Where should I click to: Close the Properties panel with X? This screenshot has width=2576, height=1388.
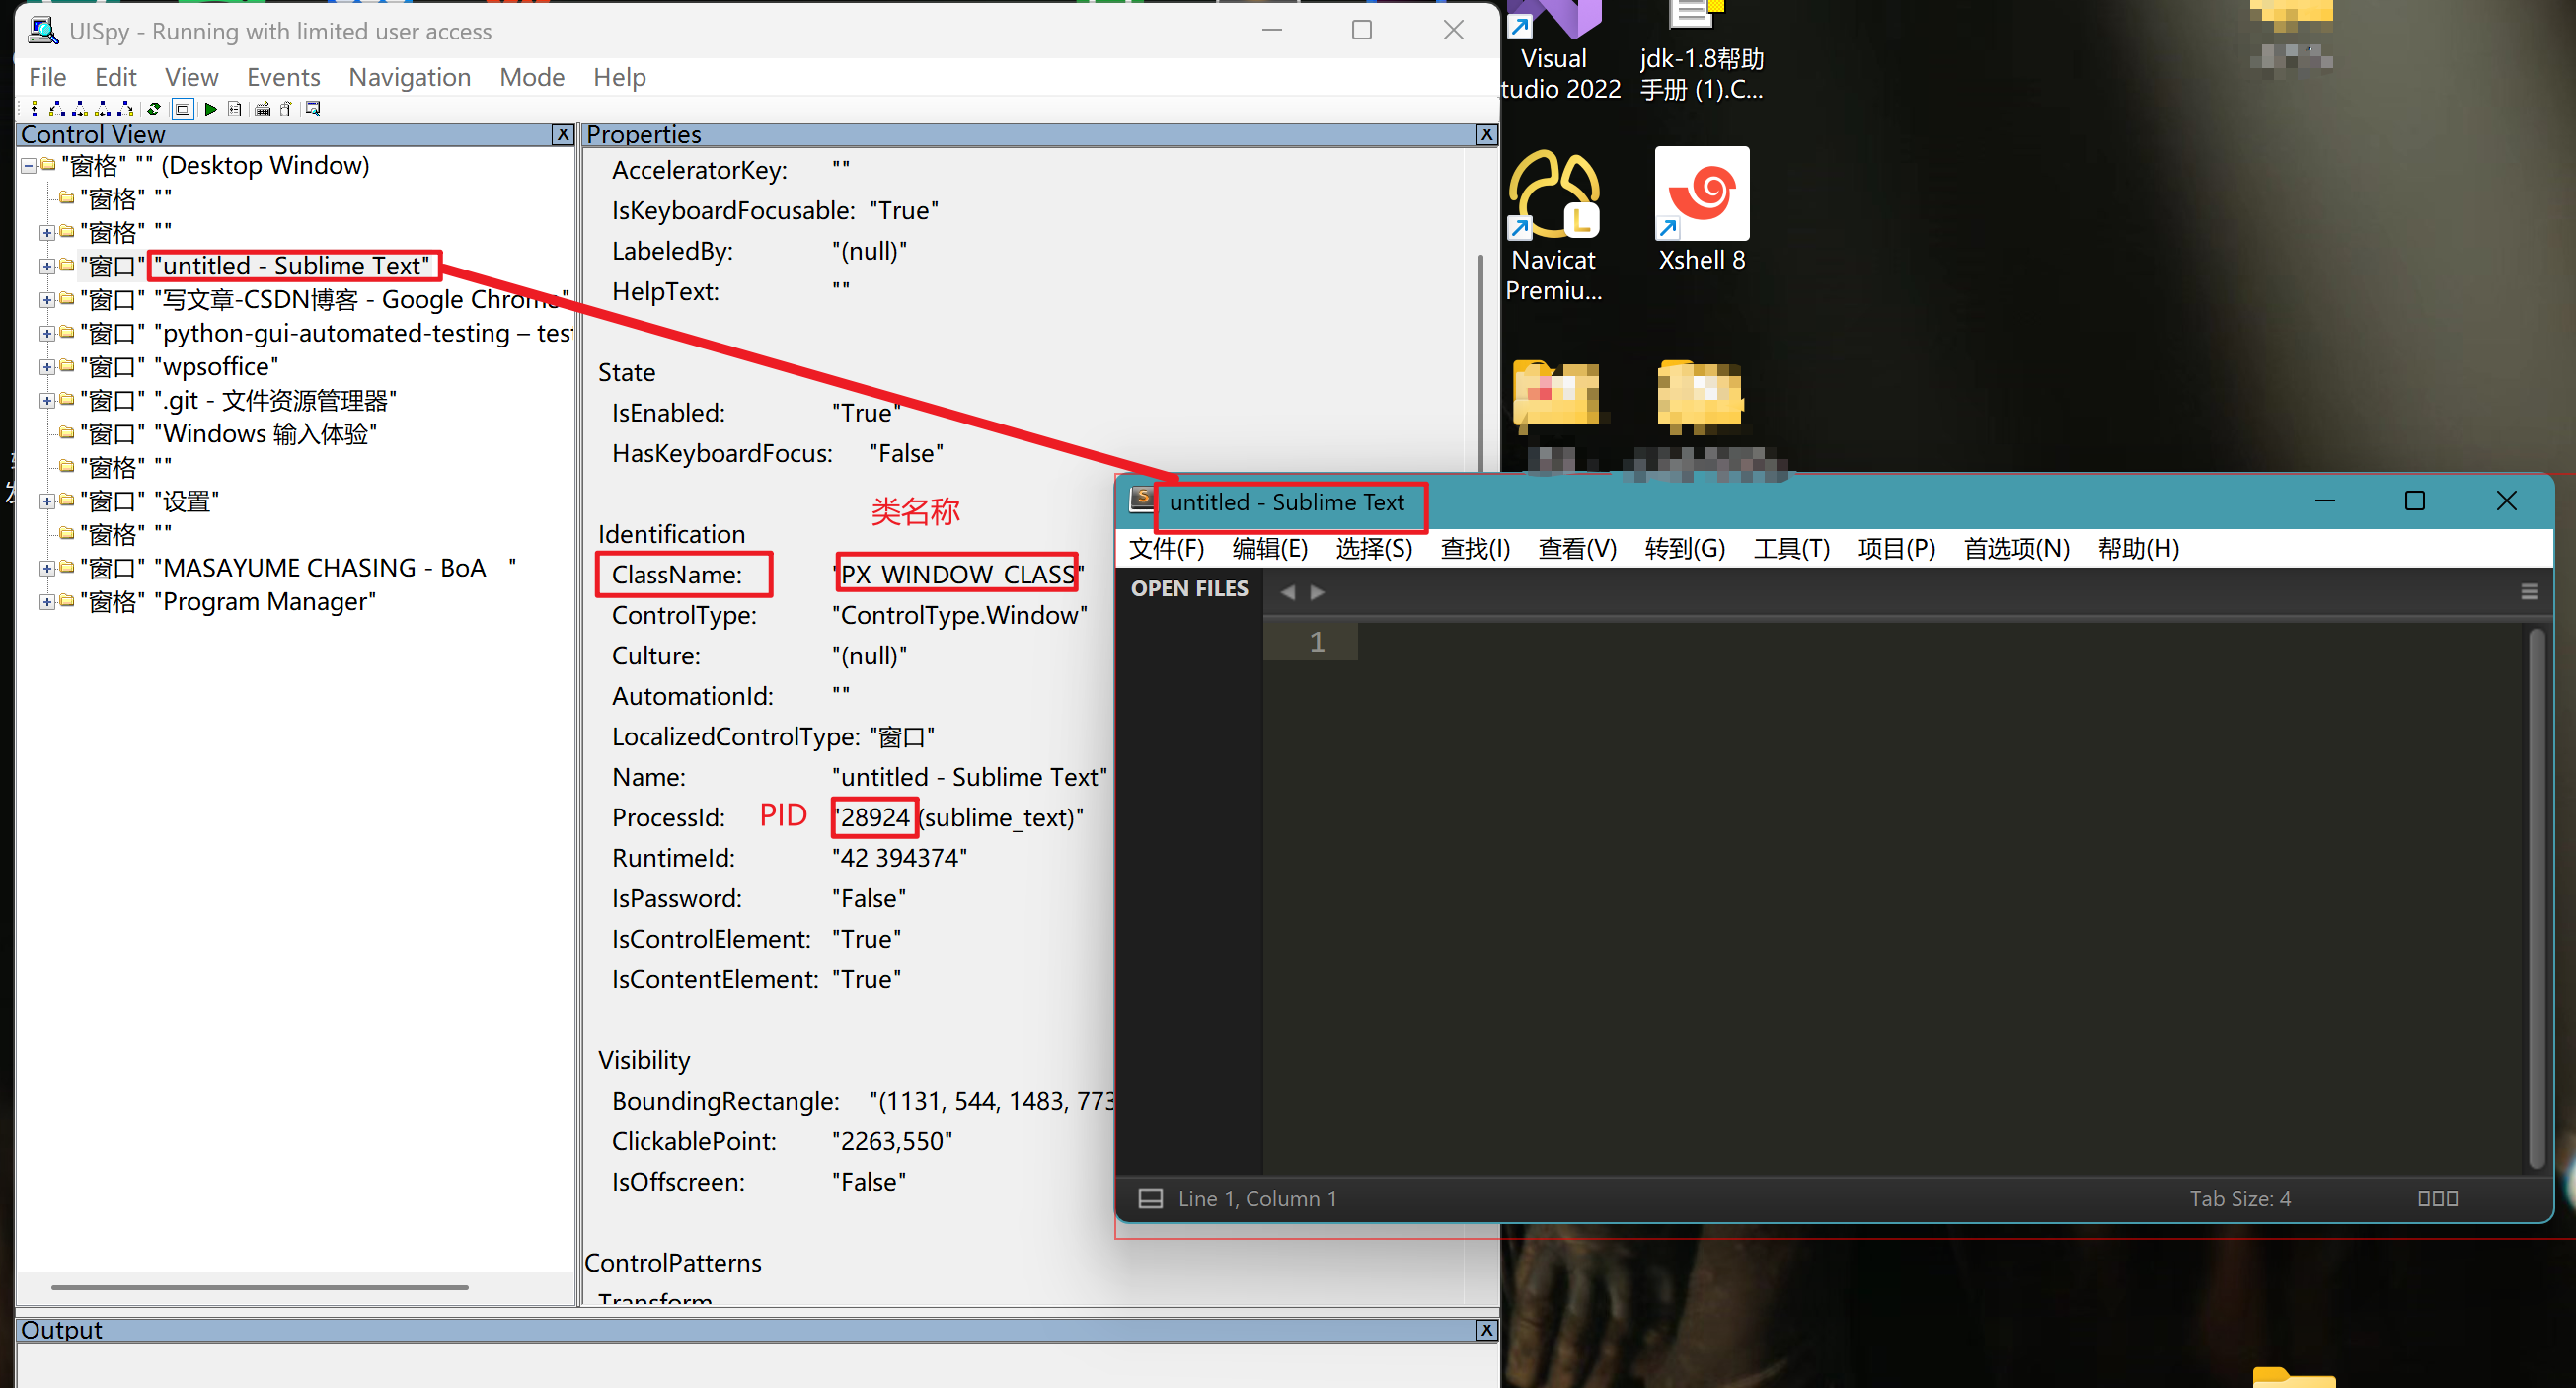click(x=1486, y=135)
